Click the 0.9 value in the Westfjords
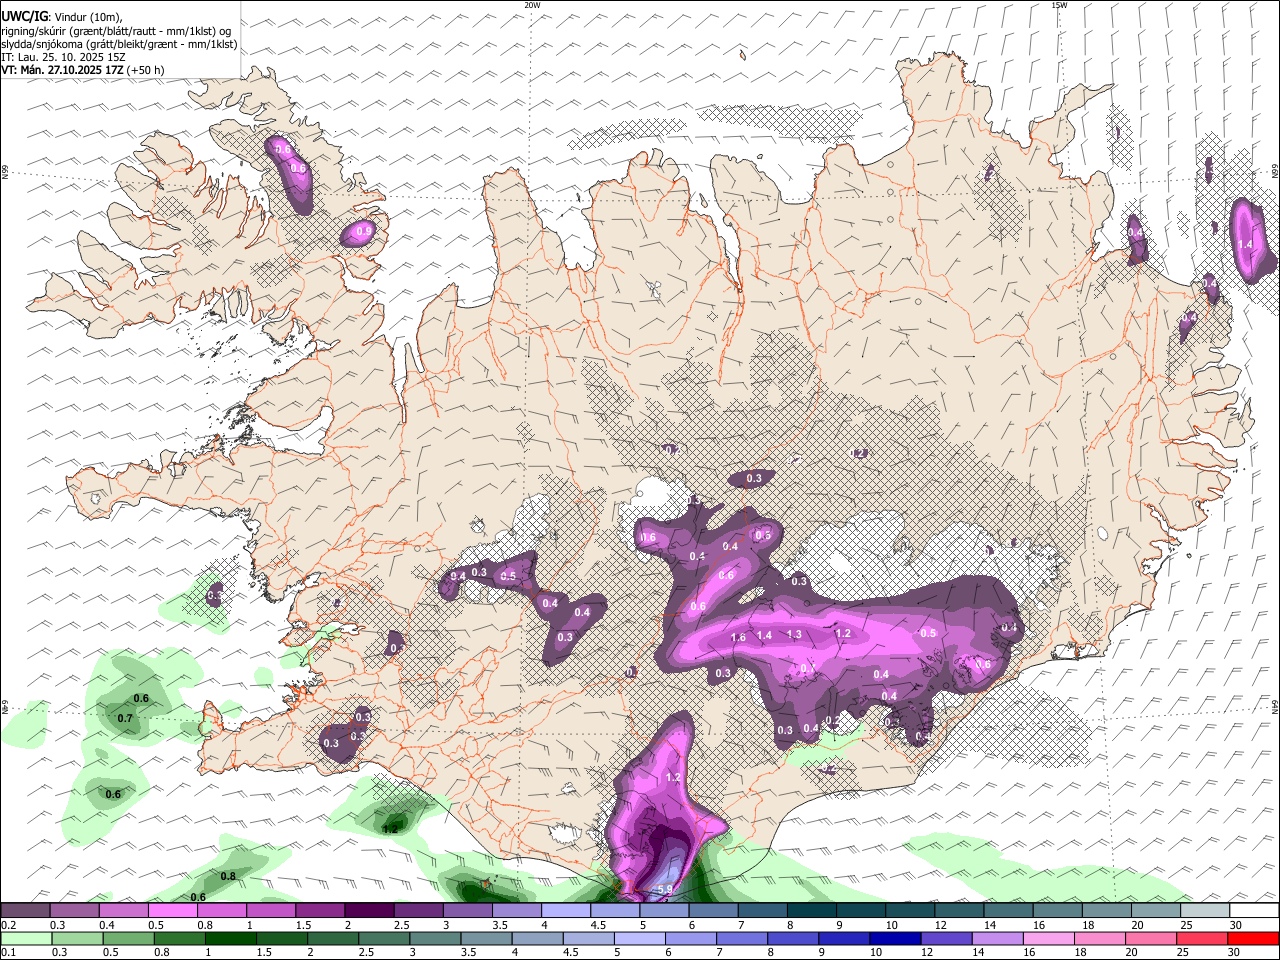 (364, 231)
